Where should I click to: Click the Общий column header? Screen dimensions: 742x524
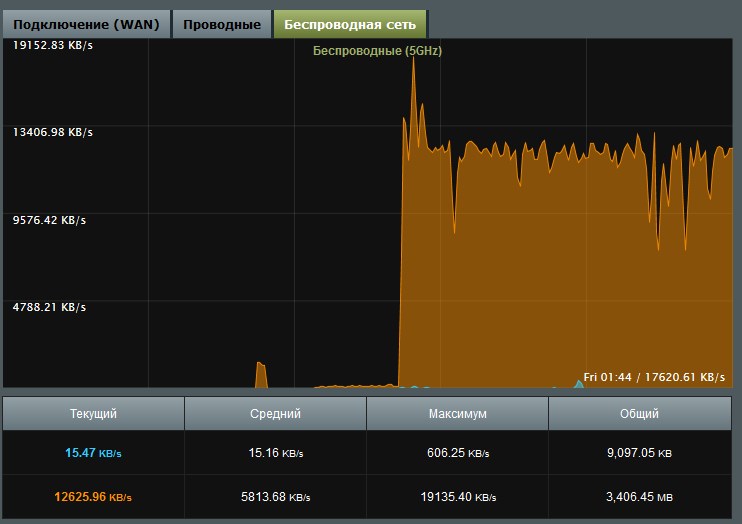tap(639, 413)
